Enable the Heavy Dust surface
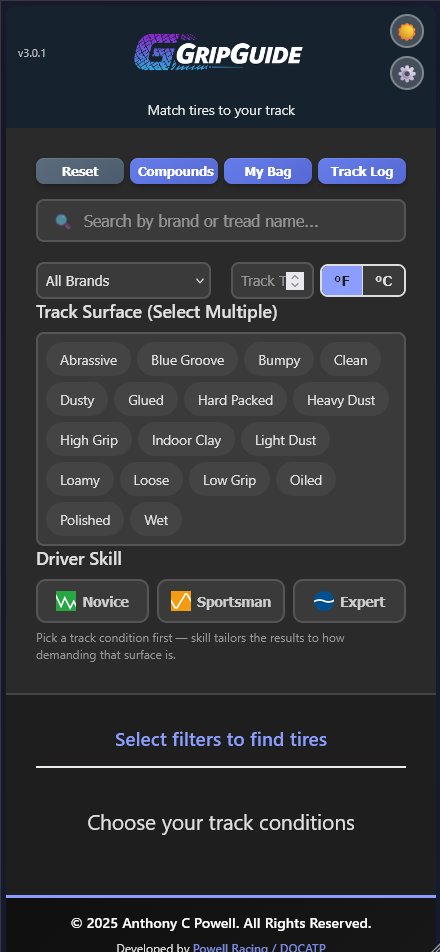 (341, 400)
